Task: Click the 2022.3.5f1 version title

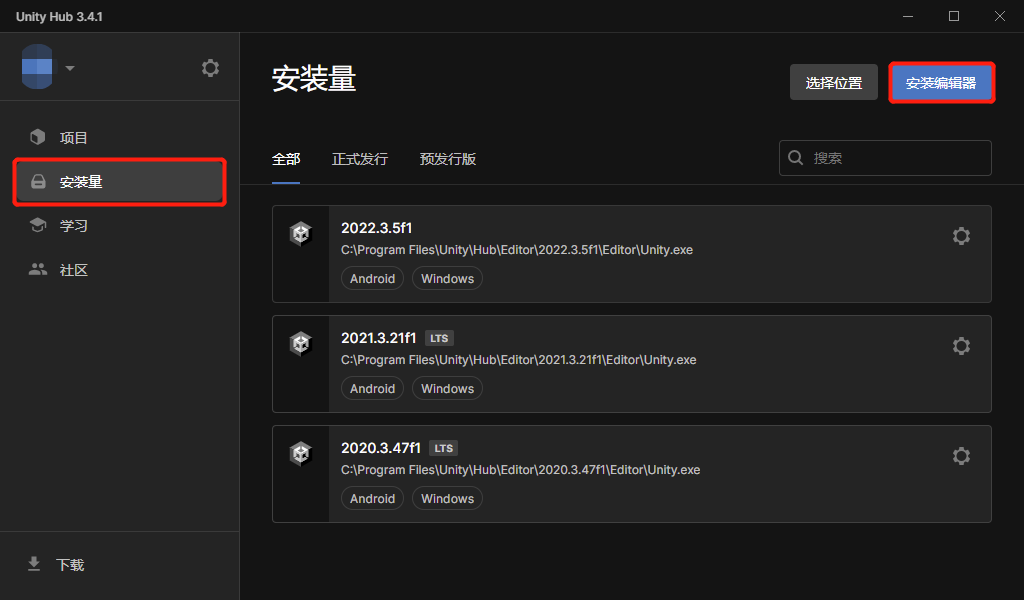Action: tap(377, 228)
